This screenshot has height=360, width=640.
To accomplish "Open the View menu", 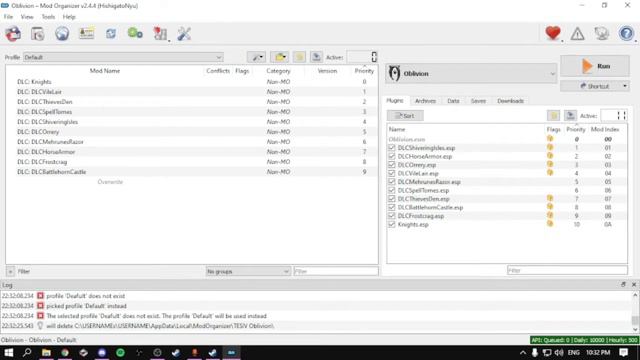I will click(x=27, y=17).
